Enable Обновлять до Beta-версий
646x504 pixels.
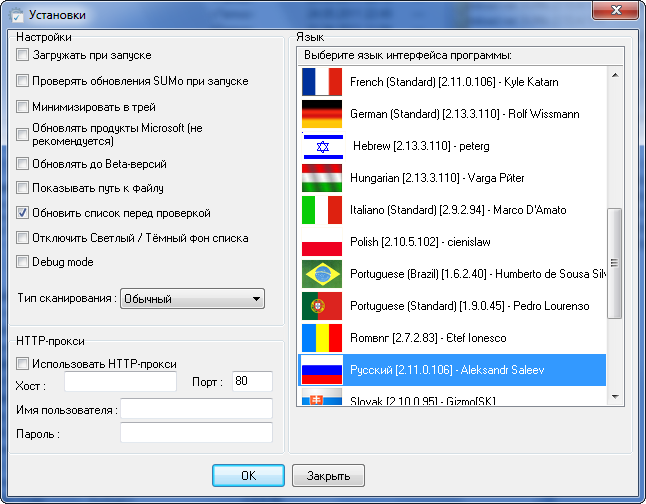coord(22,164)
